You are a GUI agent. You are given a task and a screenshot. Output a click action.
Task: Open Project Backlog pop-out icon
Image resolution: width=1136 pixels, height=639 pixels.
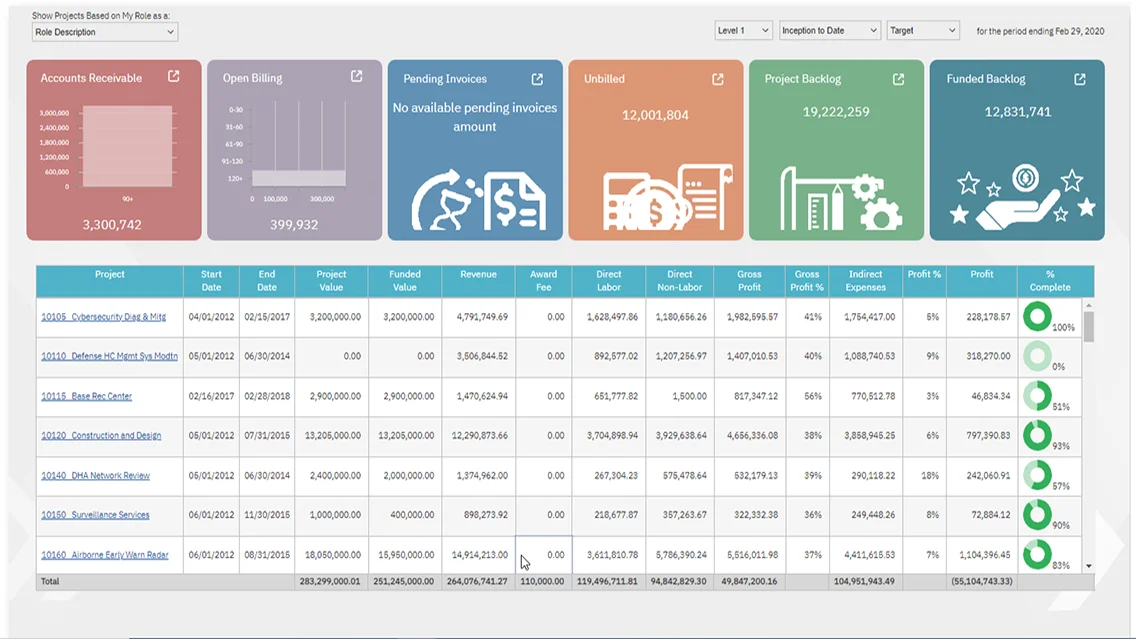pos(898,79)
